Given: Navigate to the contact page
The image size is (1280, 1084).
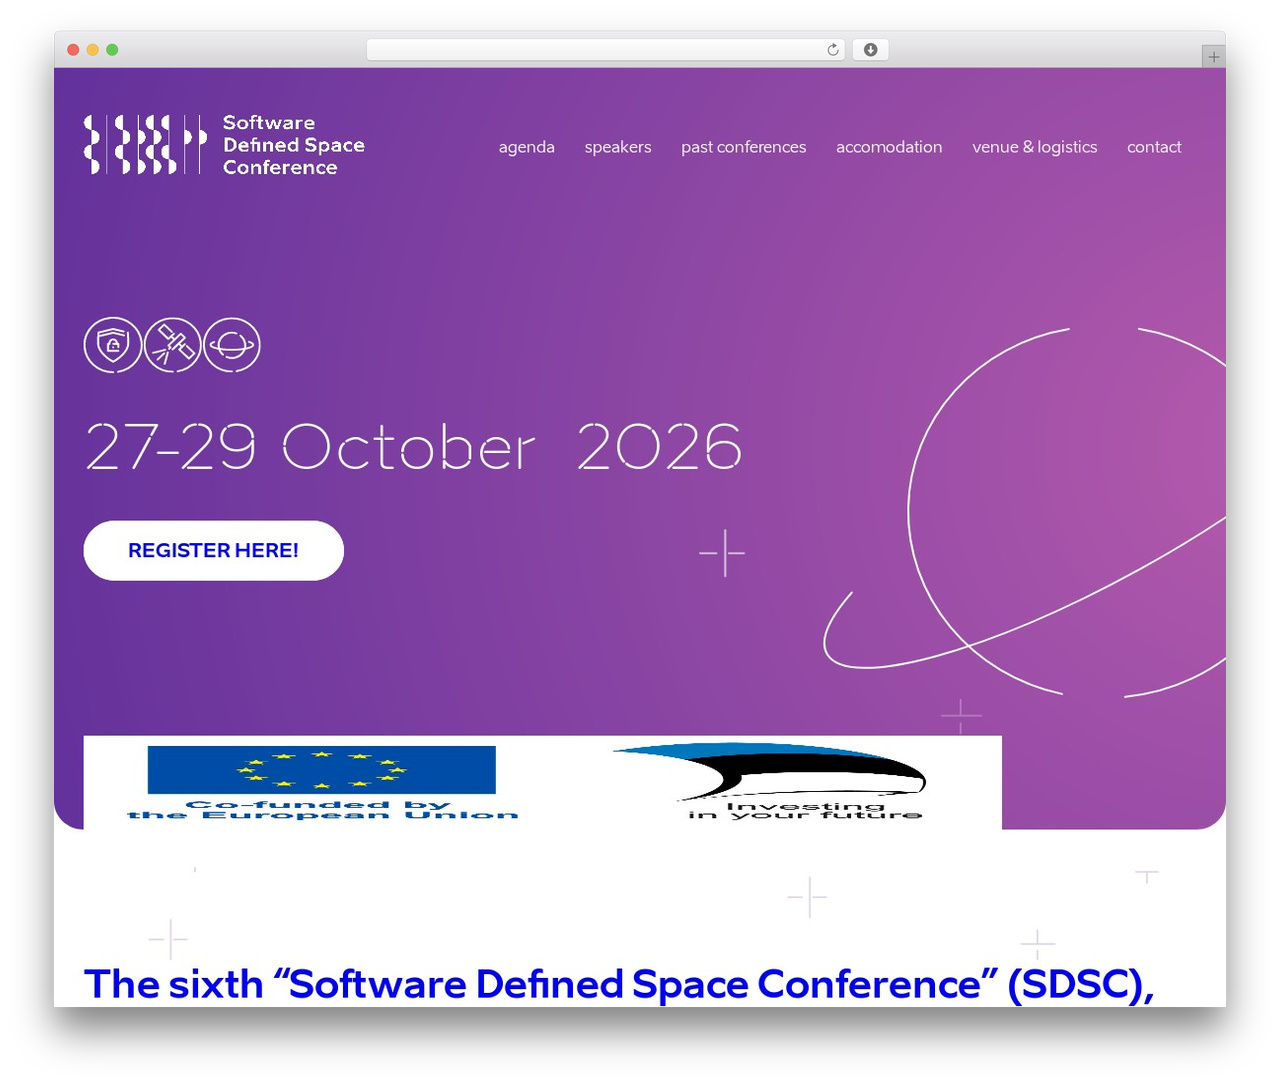Looking at the screenshot, I should pyautogui.click(x=1154, y=147).
